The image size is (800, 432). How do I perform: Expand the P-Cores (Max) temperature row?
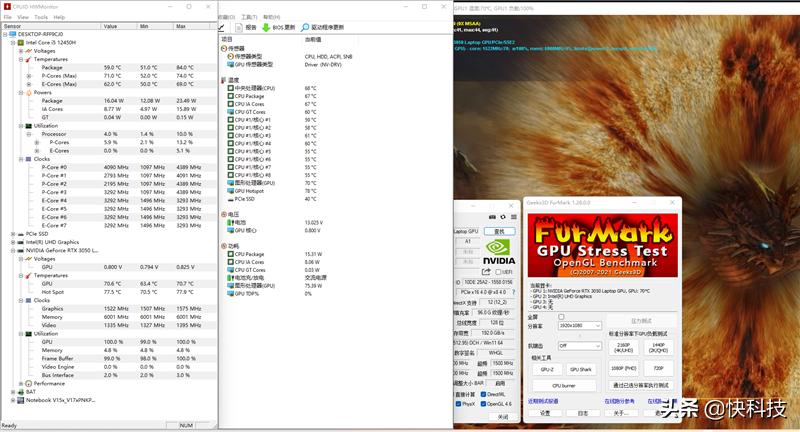[x=29, y=76]
